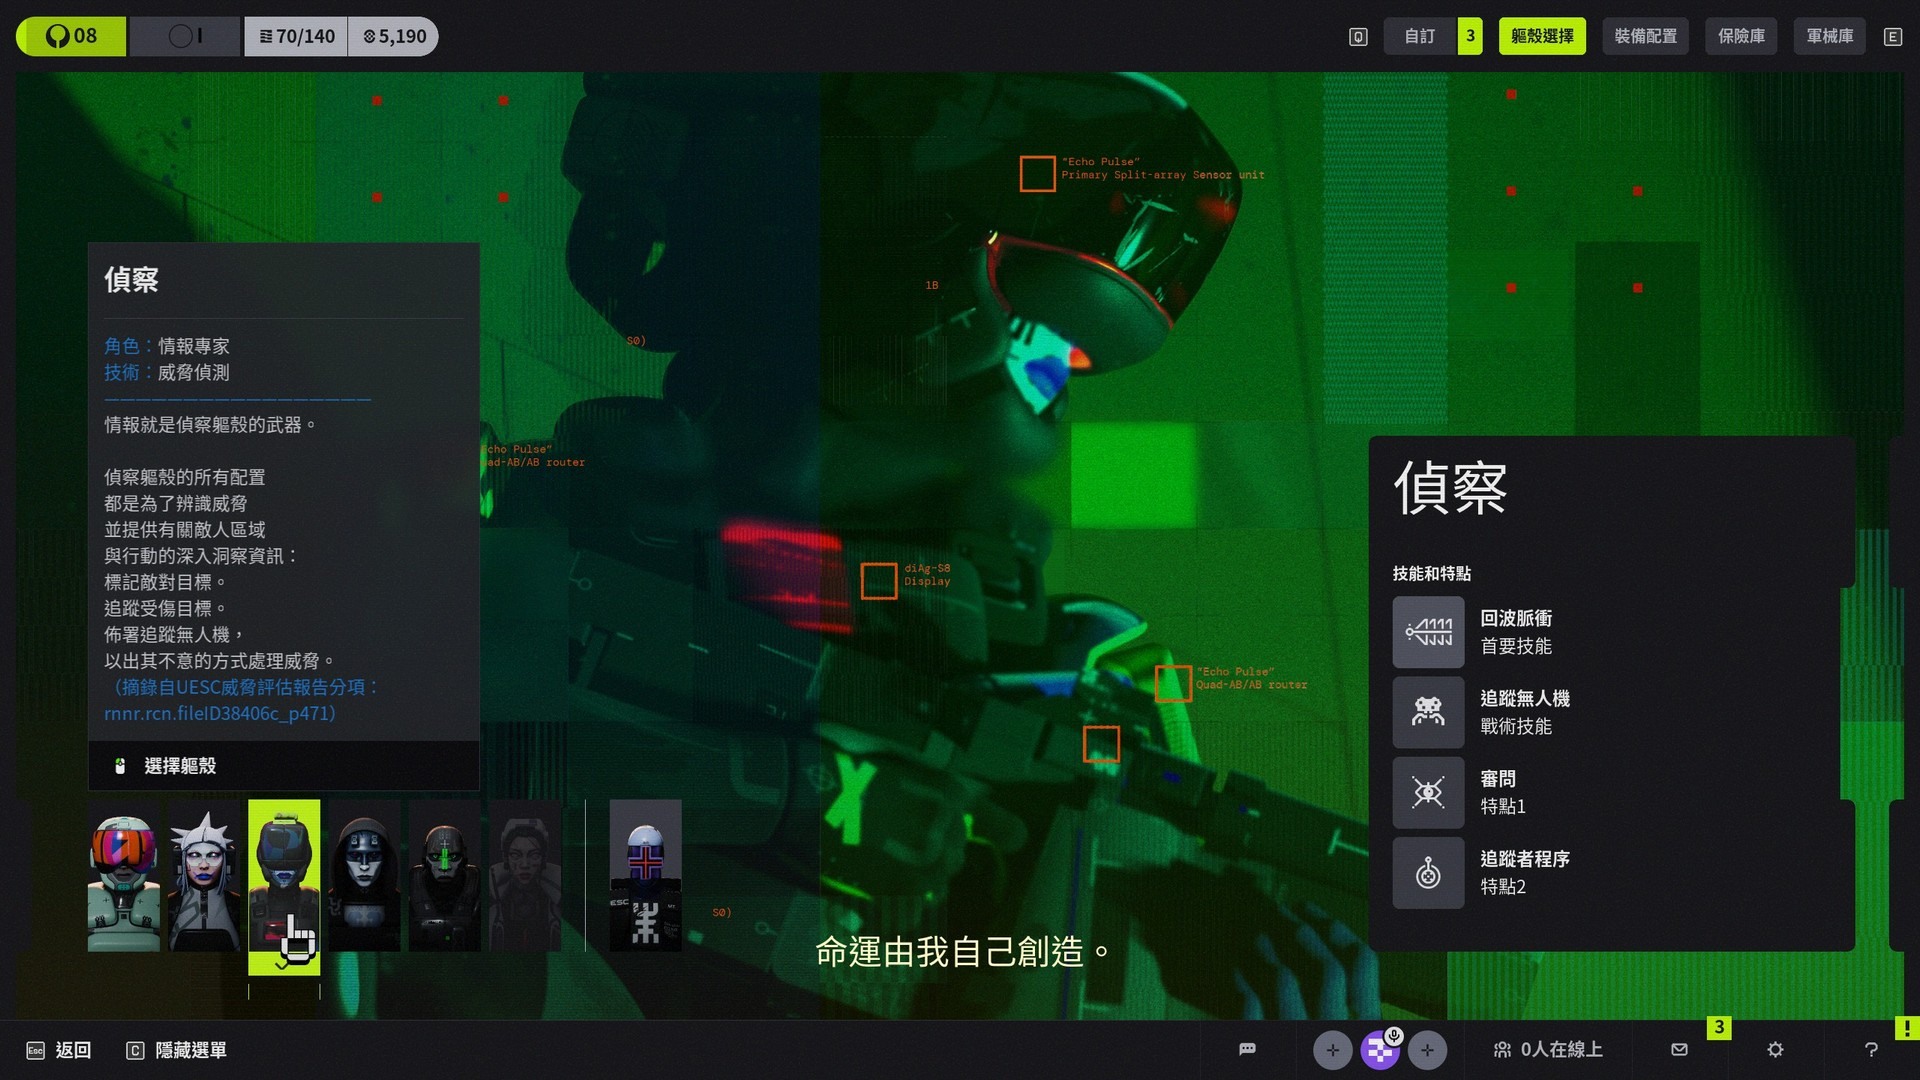The width and height of the screenshot is (1920, 1080).
Task: Add squad member with left plus slot
Action: click(1332, 1049)
